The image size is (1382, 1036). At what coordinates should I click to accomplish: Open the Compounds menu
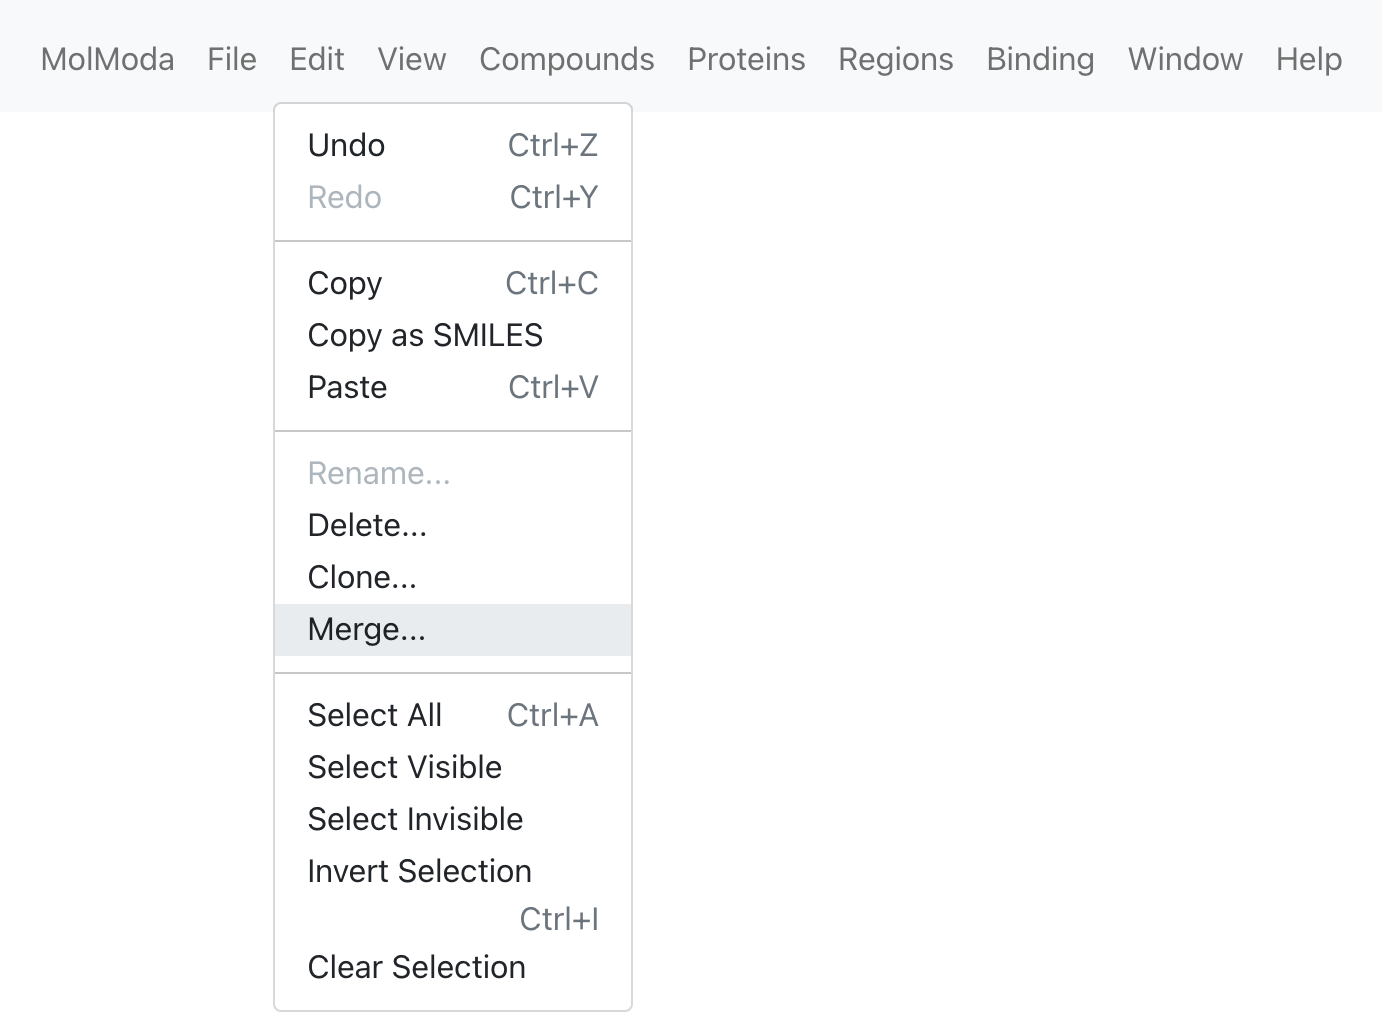(x=567, y=59)
